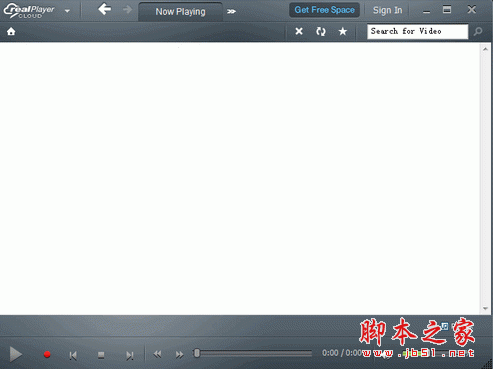
Task: Fast forward with double right arrows
Action: tap(179, 354)
